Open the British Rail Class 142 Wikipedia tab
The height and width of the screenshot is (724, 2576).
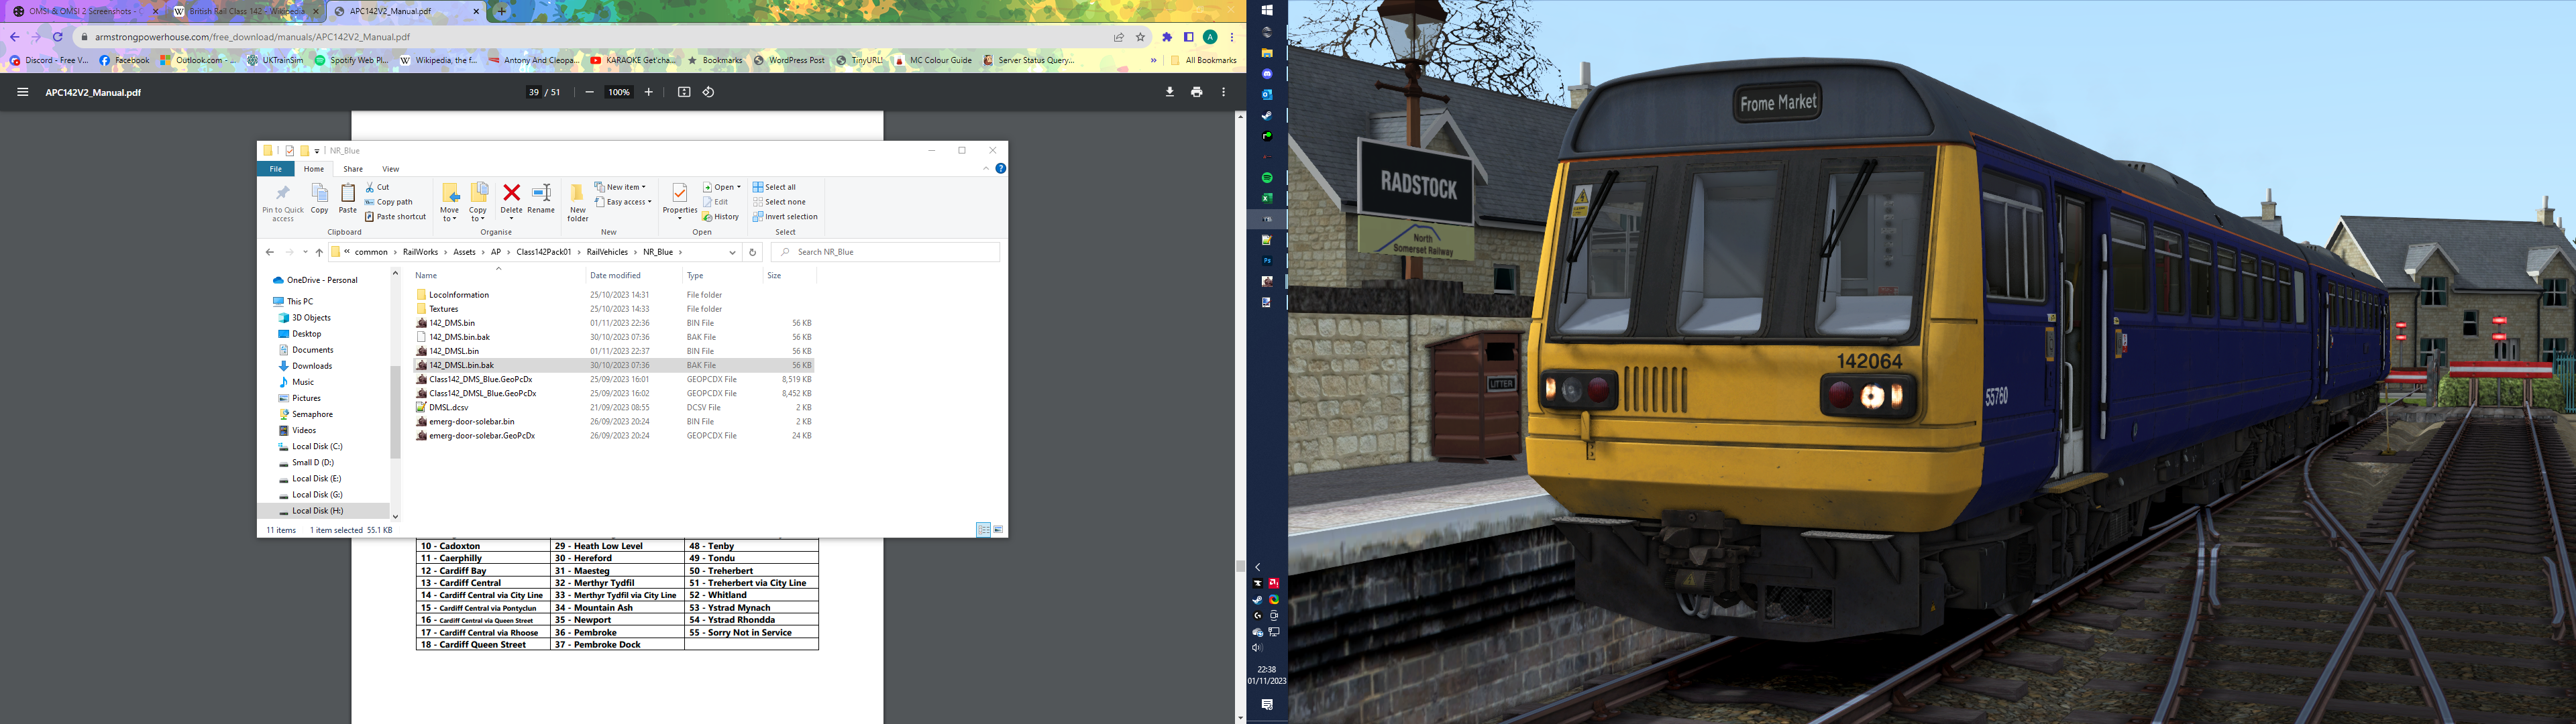click(x=245, y=11)
